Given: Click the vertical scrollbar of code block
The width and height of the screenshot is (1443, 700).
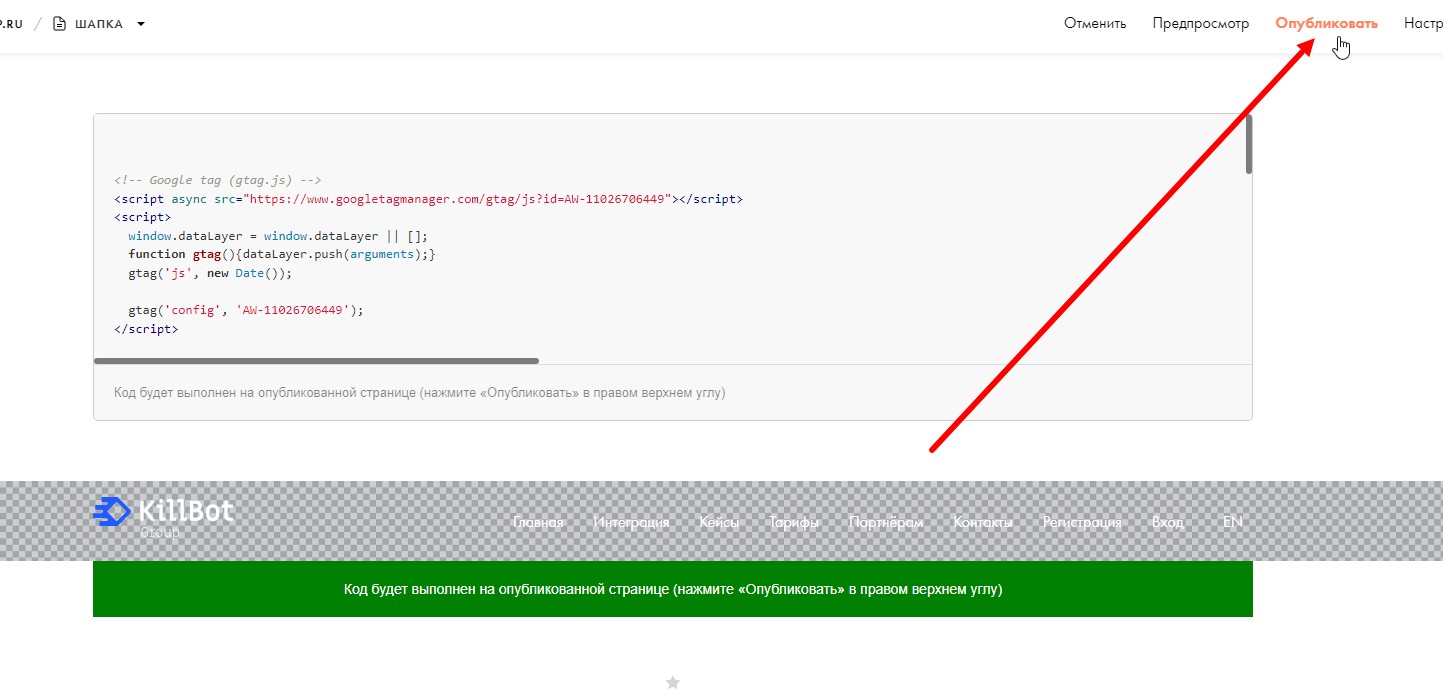Looking at the screenshot, I should point(1248,145).
